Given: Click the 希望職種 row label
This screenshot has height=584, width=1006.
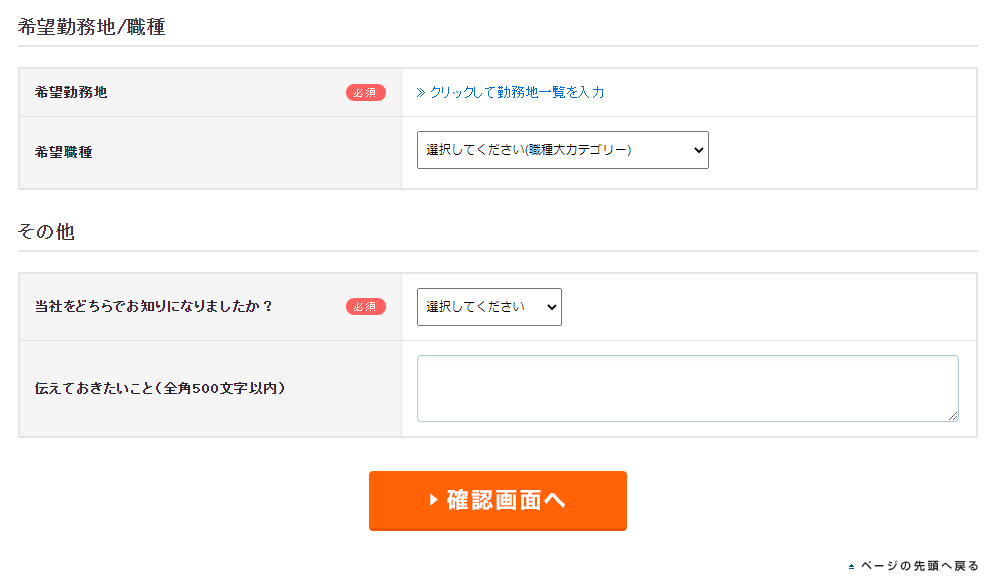Looking at the screenshot, I should tap(64, 153).
